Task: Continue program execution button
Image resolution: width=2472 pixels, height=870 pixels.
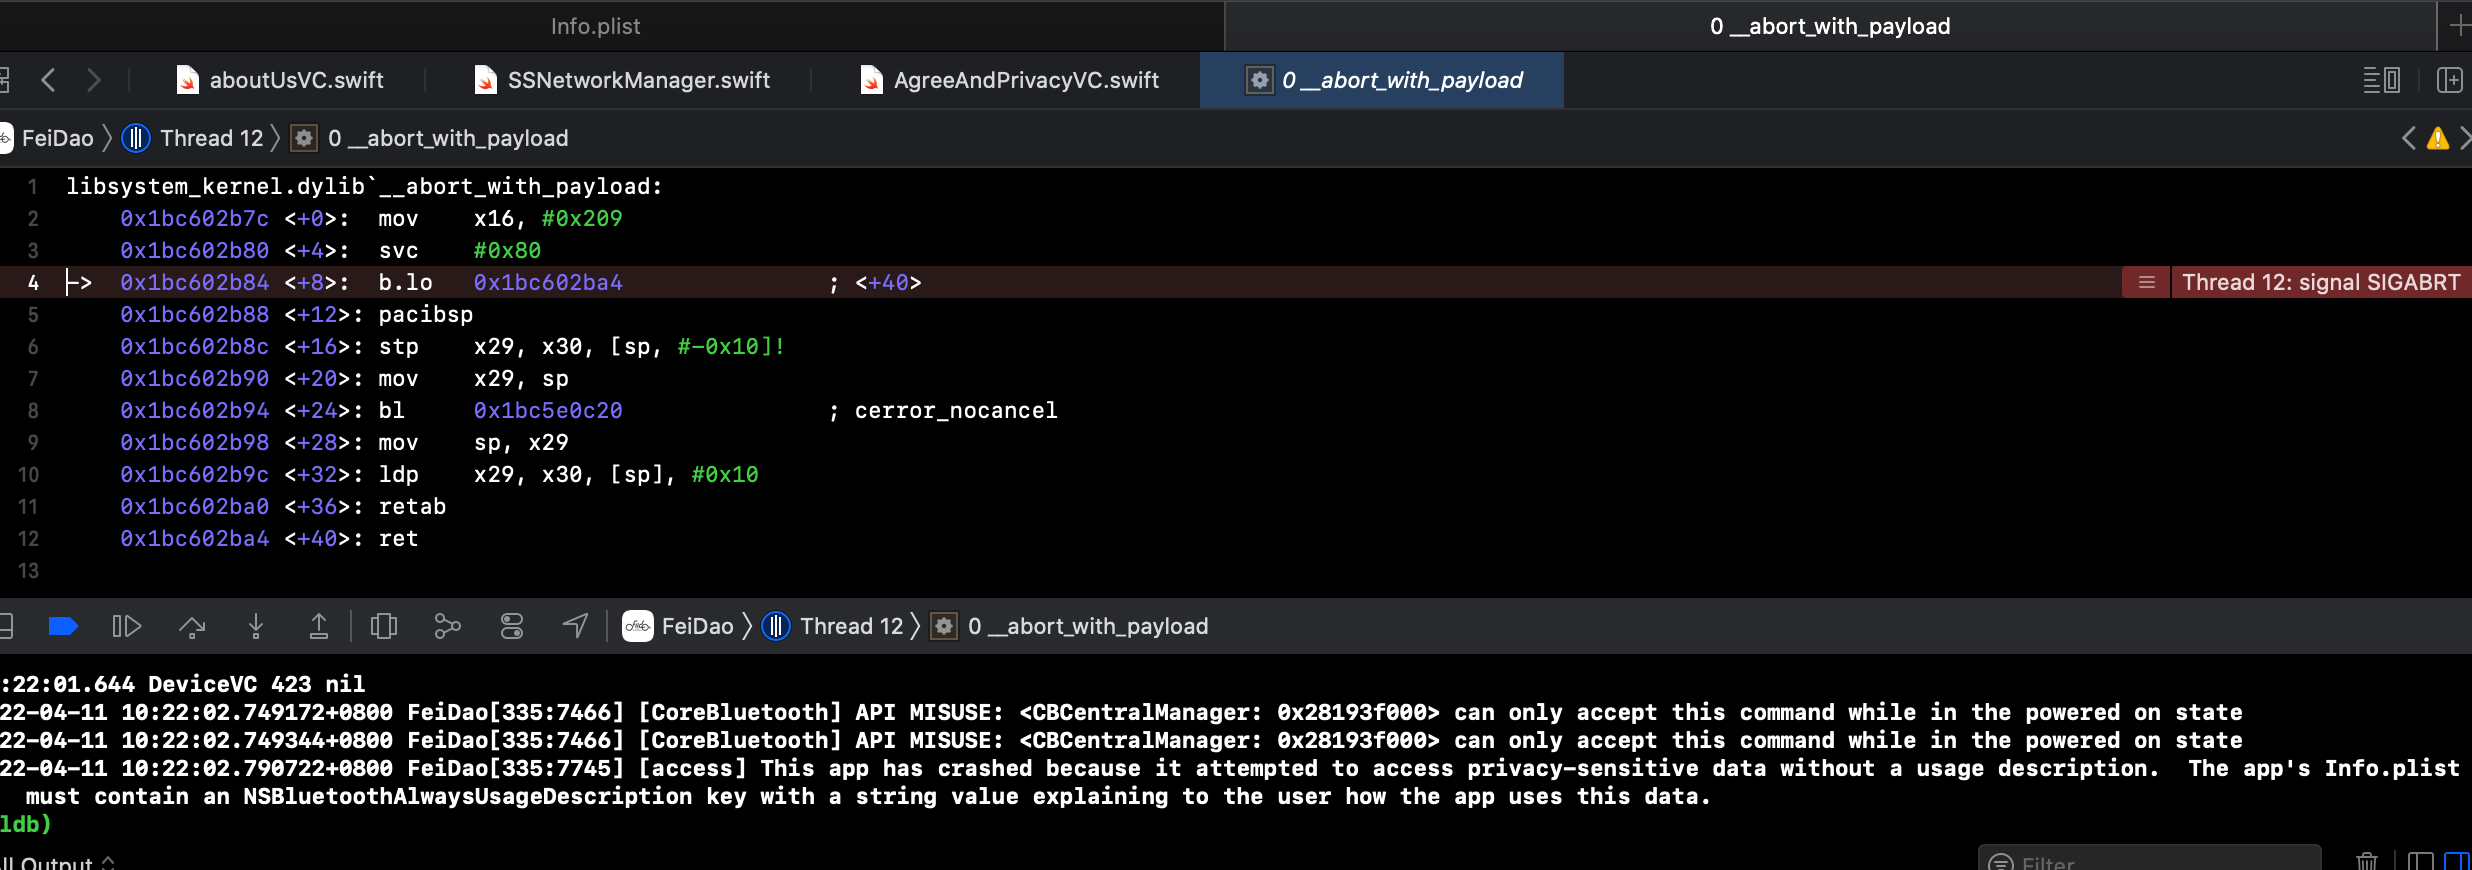Action: 126,626
